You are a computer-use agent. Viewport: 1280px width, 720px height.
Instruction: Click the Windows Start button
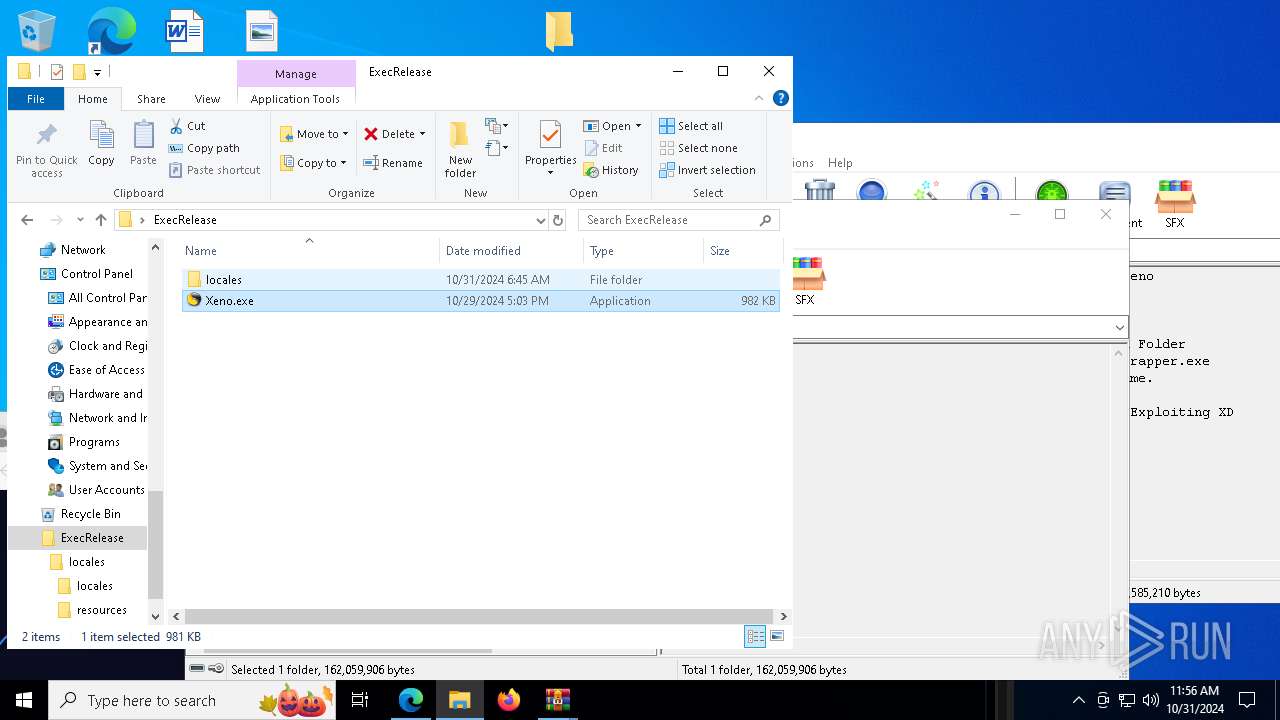point(24,700)
